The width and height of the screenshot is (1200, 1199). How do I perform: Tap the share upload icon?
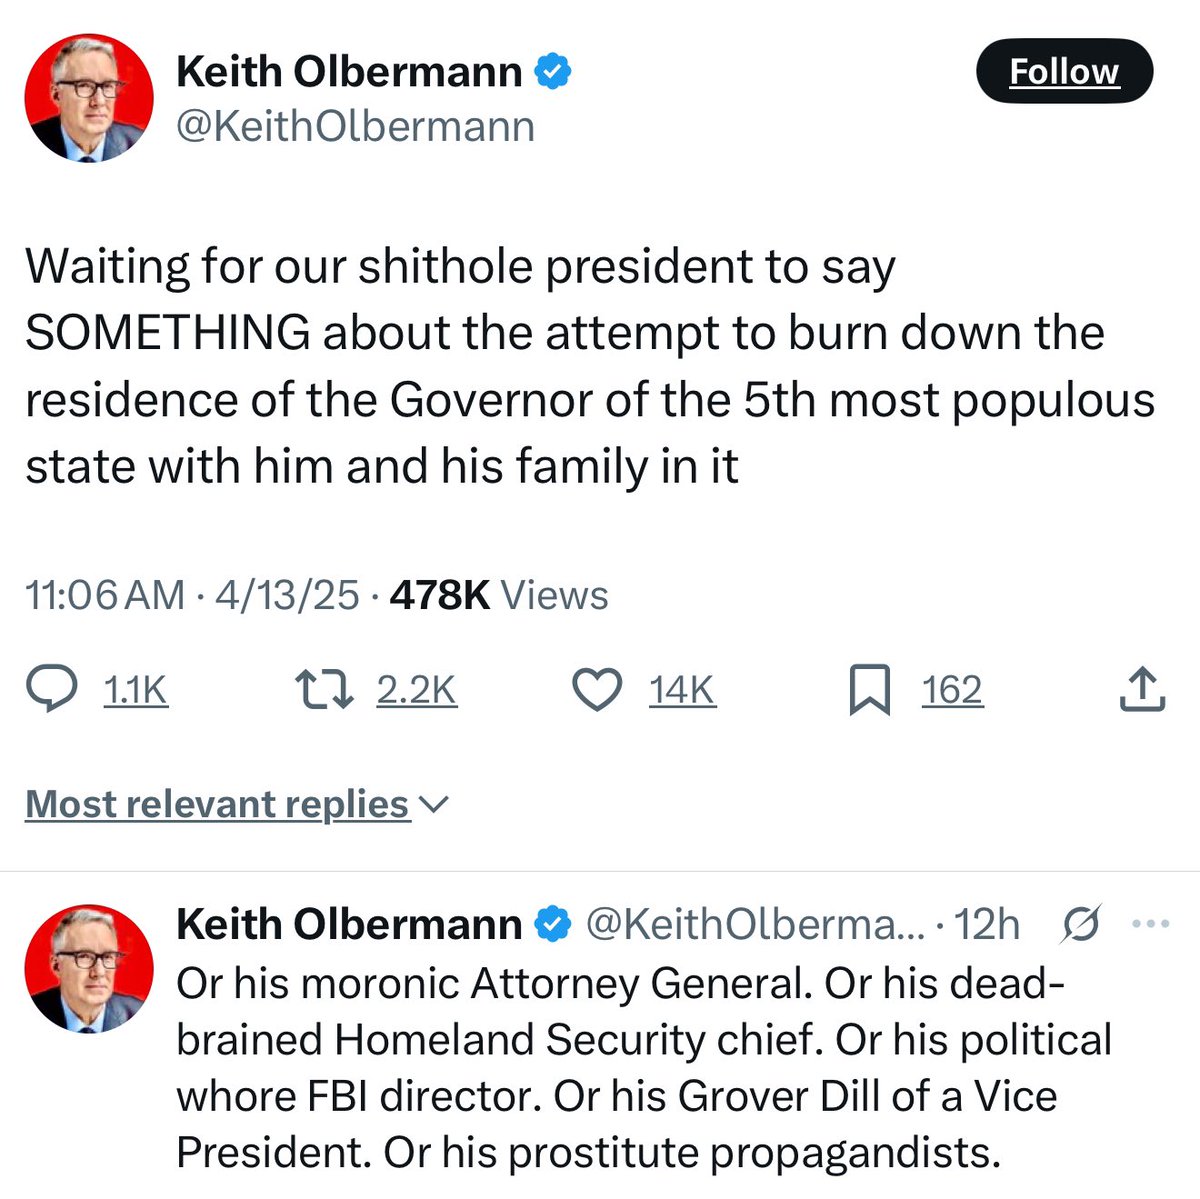(x=1142, y=690)
